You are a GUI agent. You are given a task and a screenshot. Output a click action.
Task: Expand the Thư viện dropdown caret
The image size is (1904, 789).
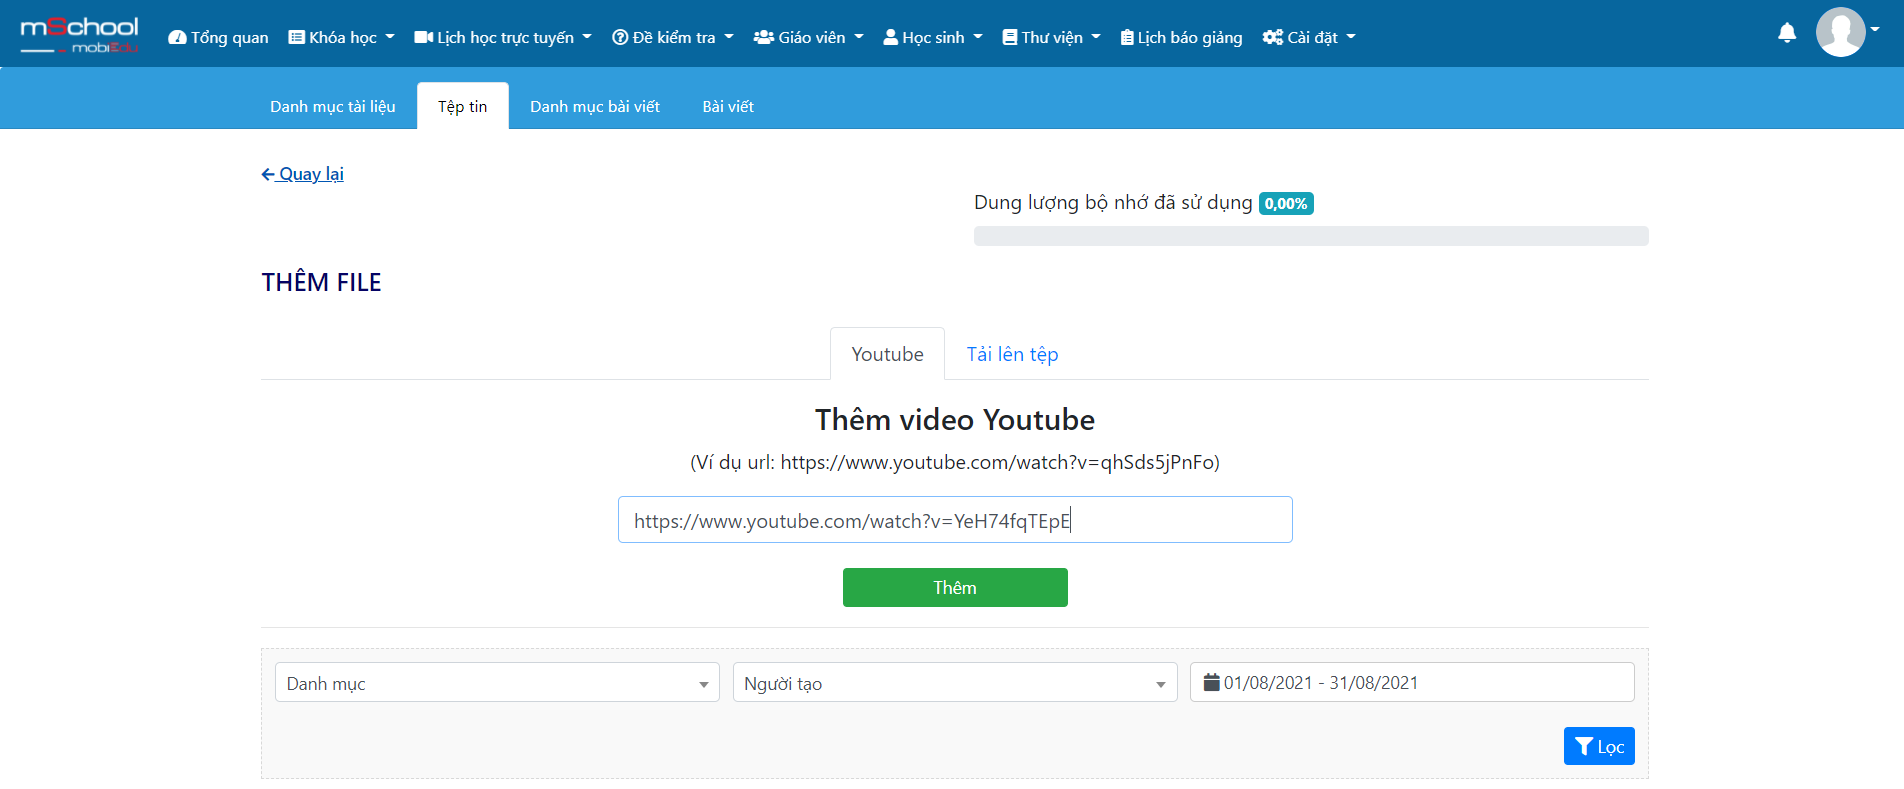pyautogui.click(x=1096, y=37)
